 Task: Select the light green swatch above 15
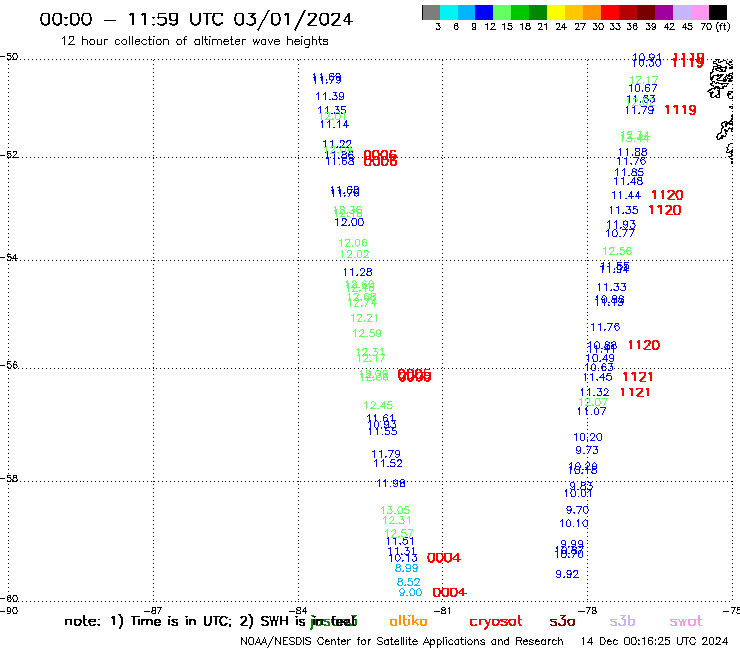pos(502,12)
